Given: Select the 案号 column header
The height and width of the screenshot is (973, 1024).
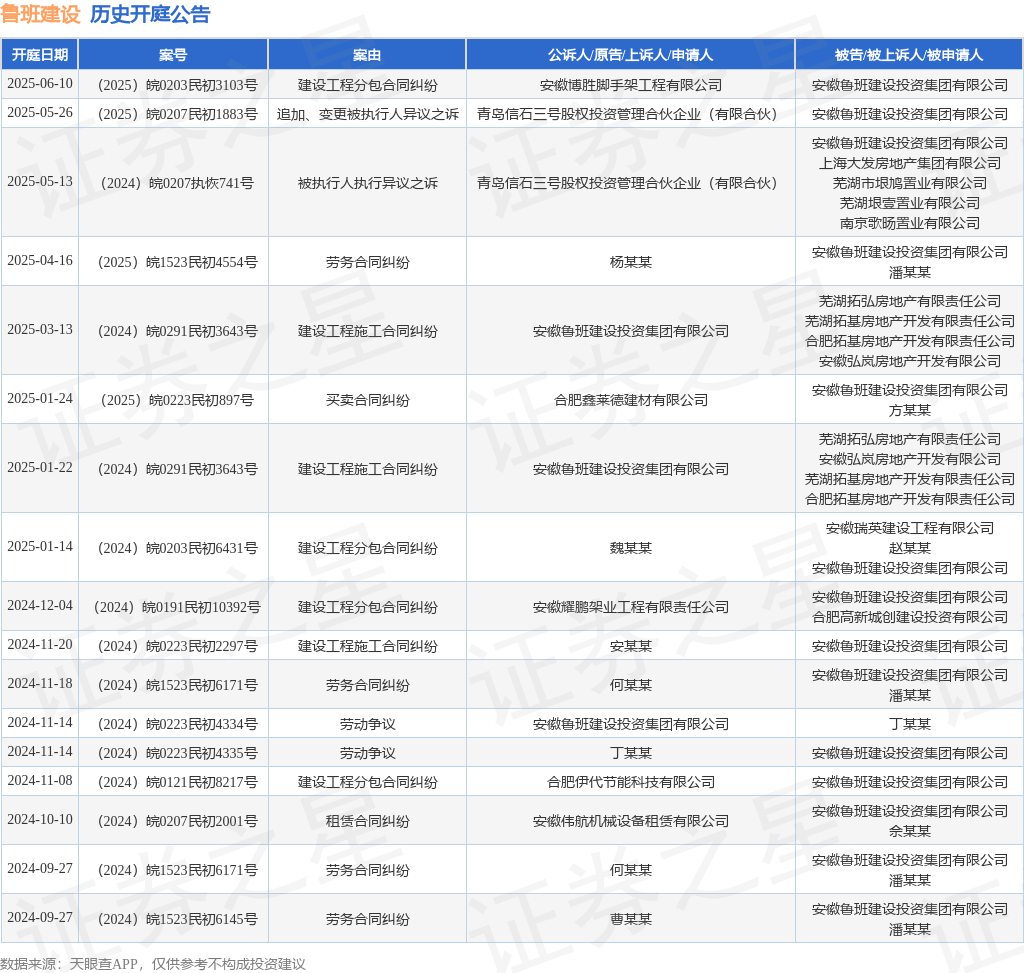Looking at the screenshot, I should [173, 55].
